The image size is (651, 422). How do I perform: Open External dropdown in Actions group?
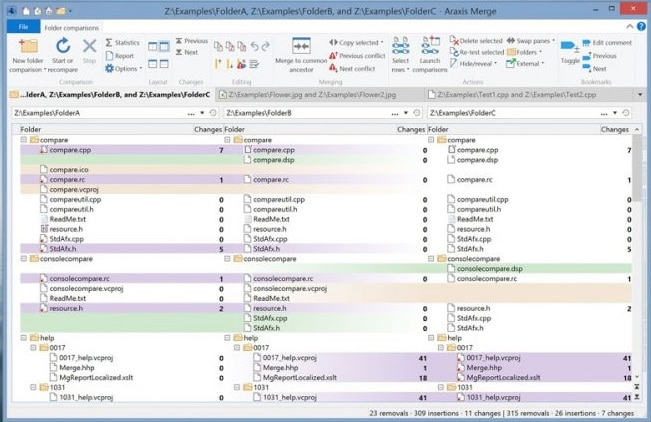coord(525,64)
